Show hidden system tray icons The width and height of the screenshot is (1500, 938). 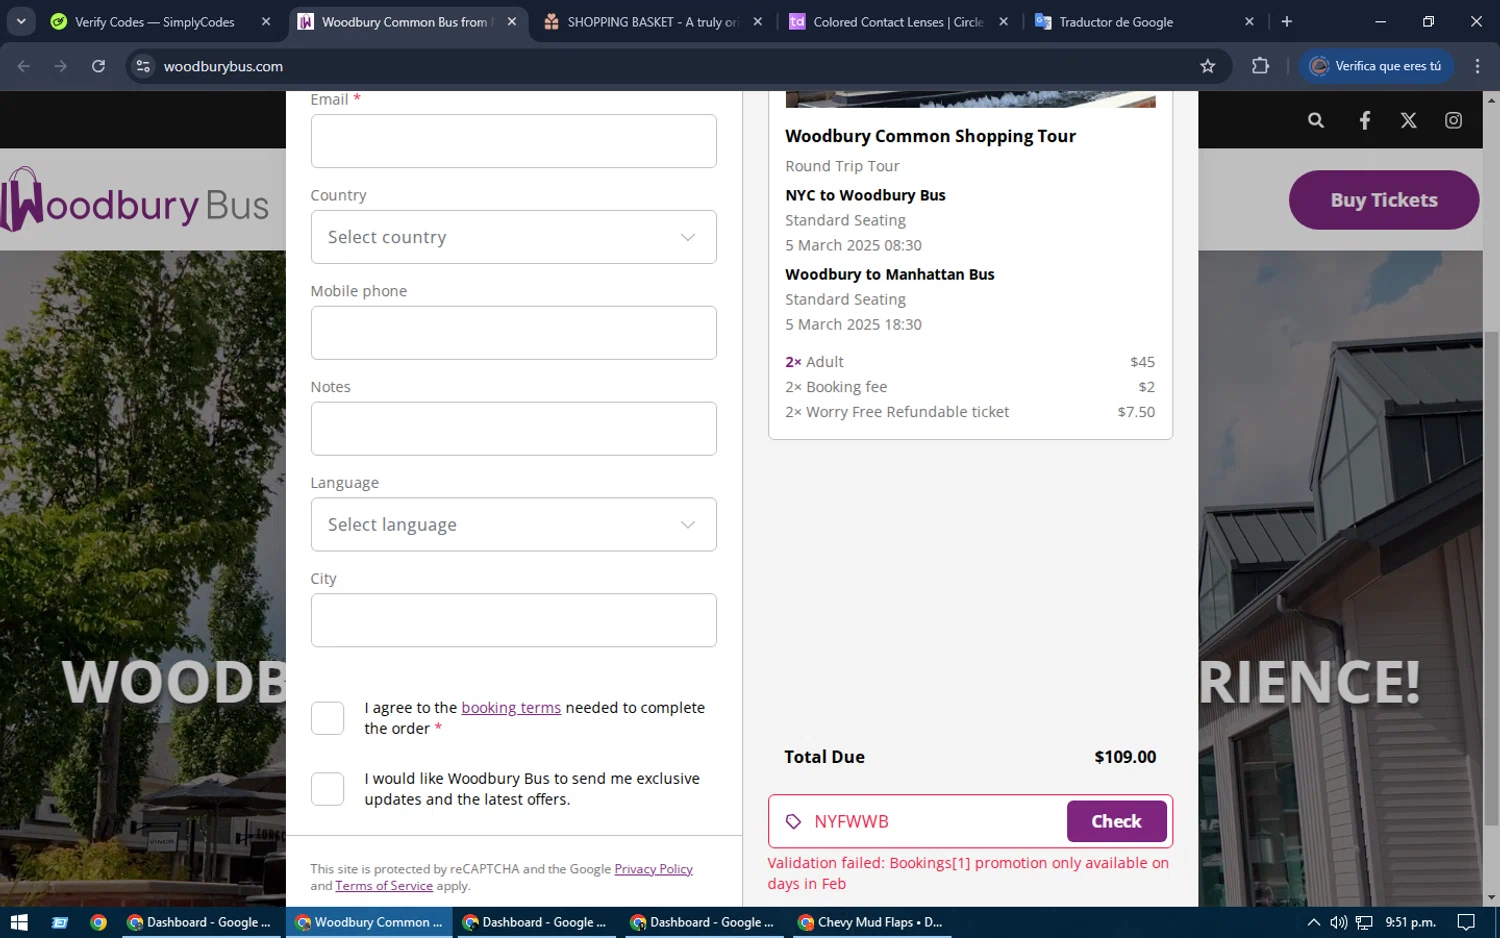[x=1313, y=922]
